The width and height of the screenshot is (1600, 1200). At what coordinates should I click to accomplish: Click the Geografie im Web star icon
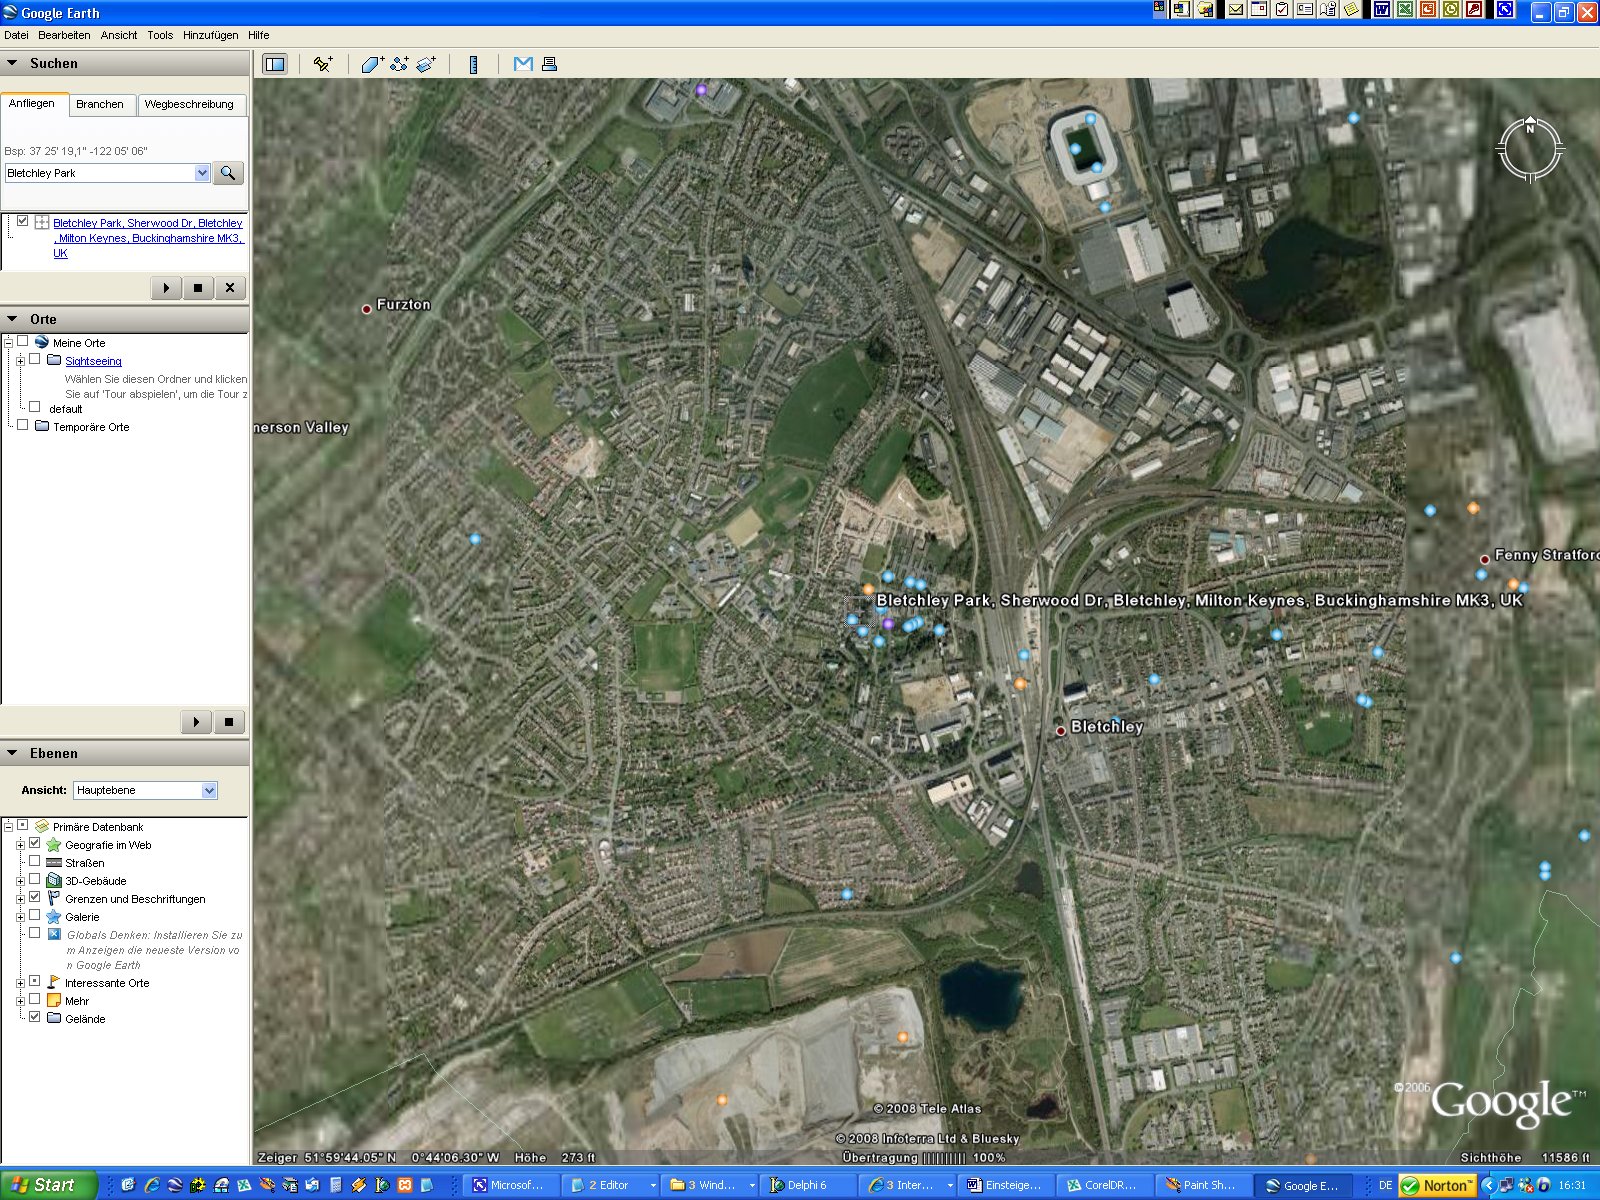coord(54,845)
